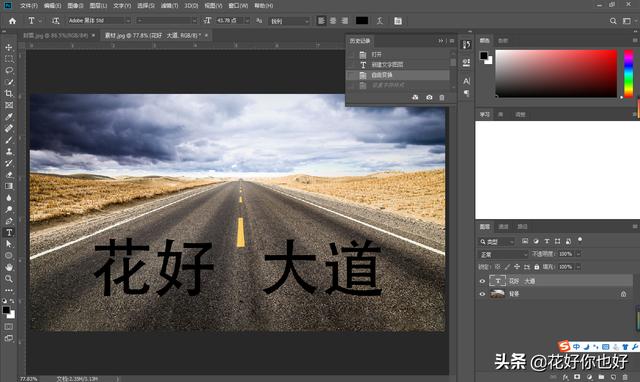Viewport: 640px width, 382px height.
Task: Open the blend mode dropdown 正常
Action: (503, 254)
